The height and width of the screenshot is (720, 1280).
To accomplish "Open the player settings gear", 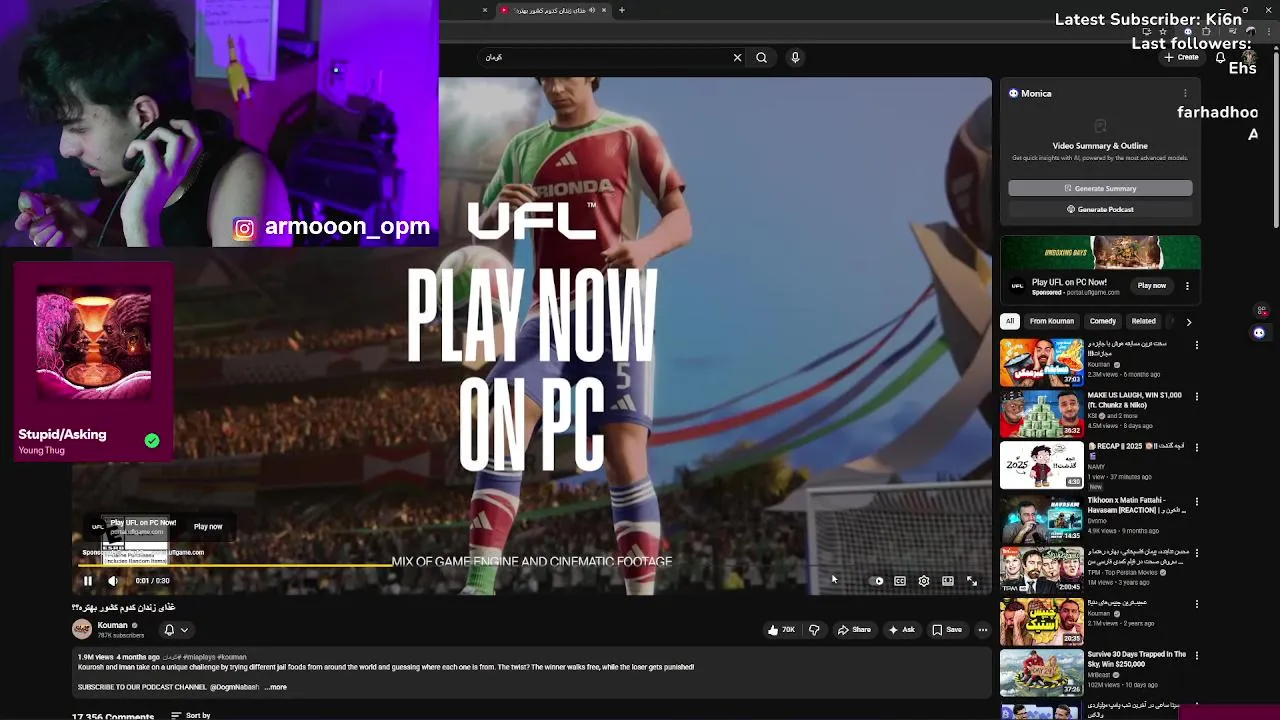I will (924, 581).
